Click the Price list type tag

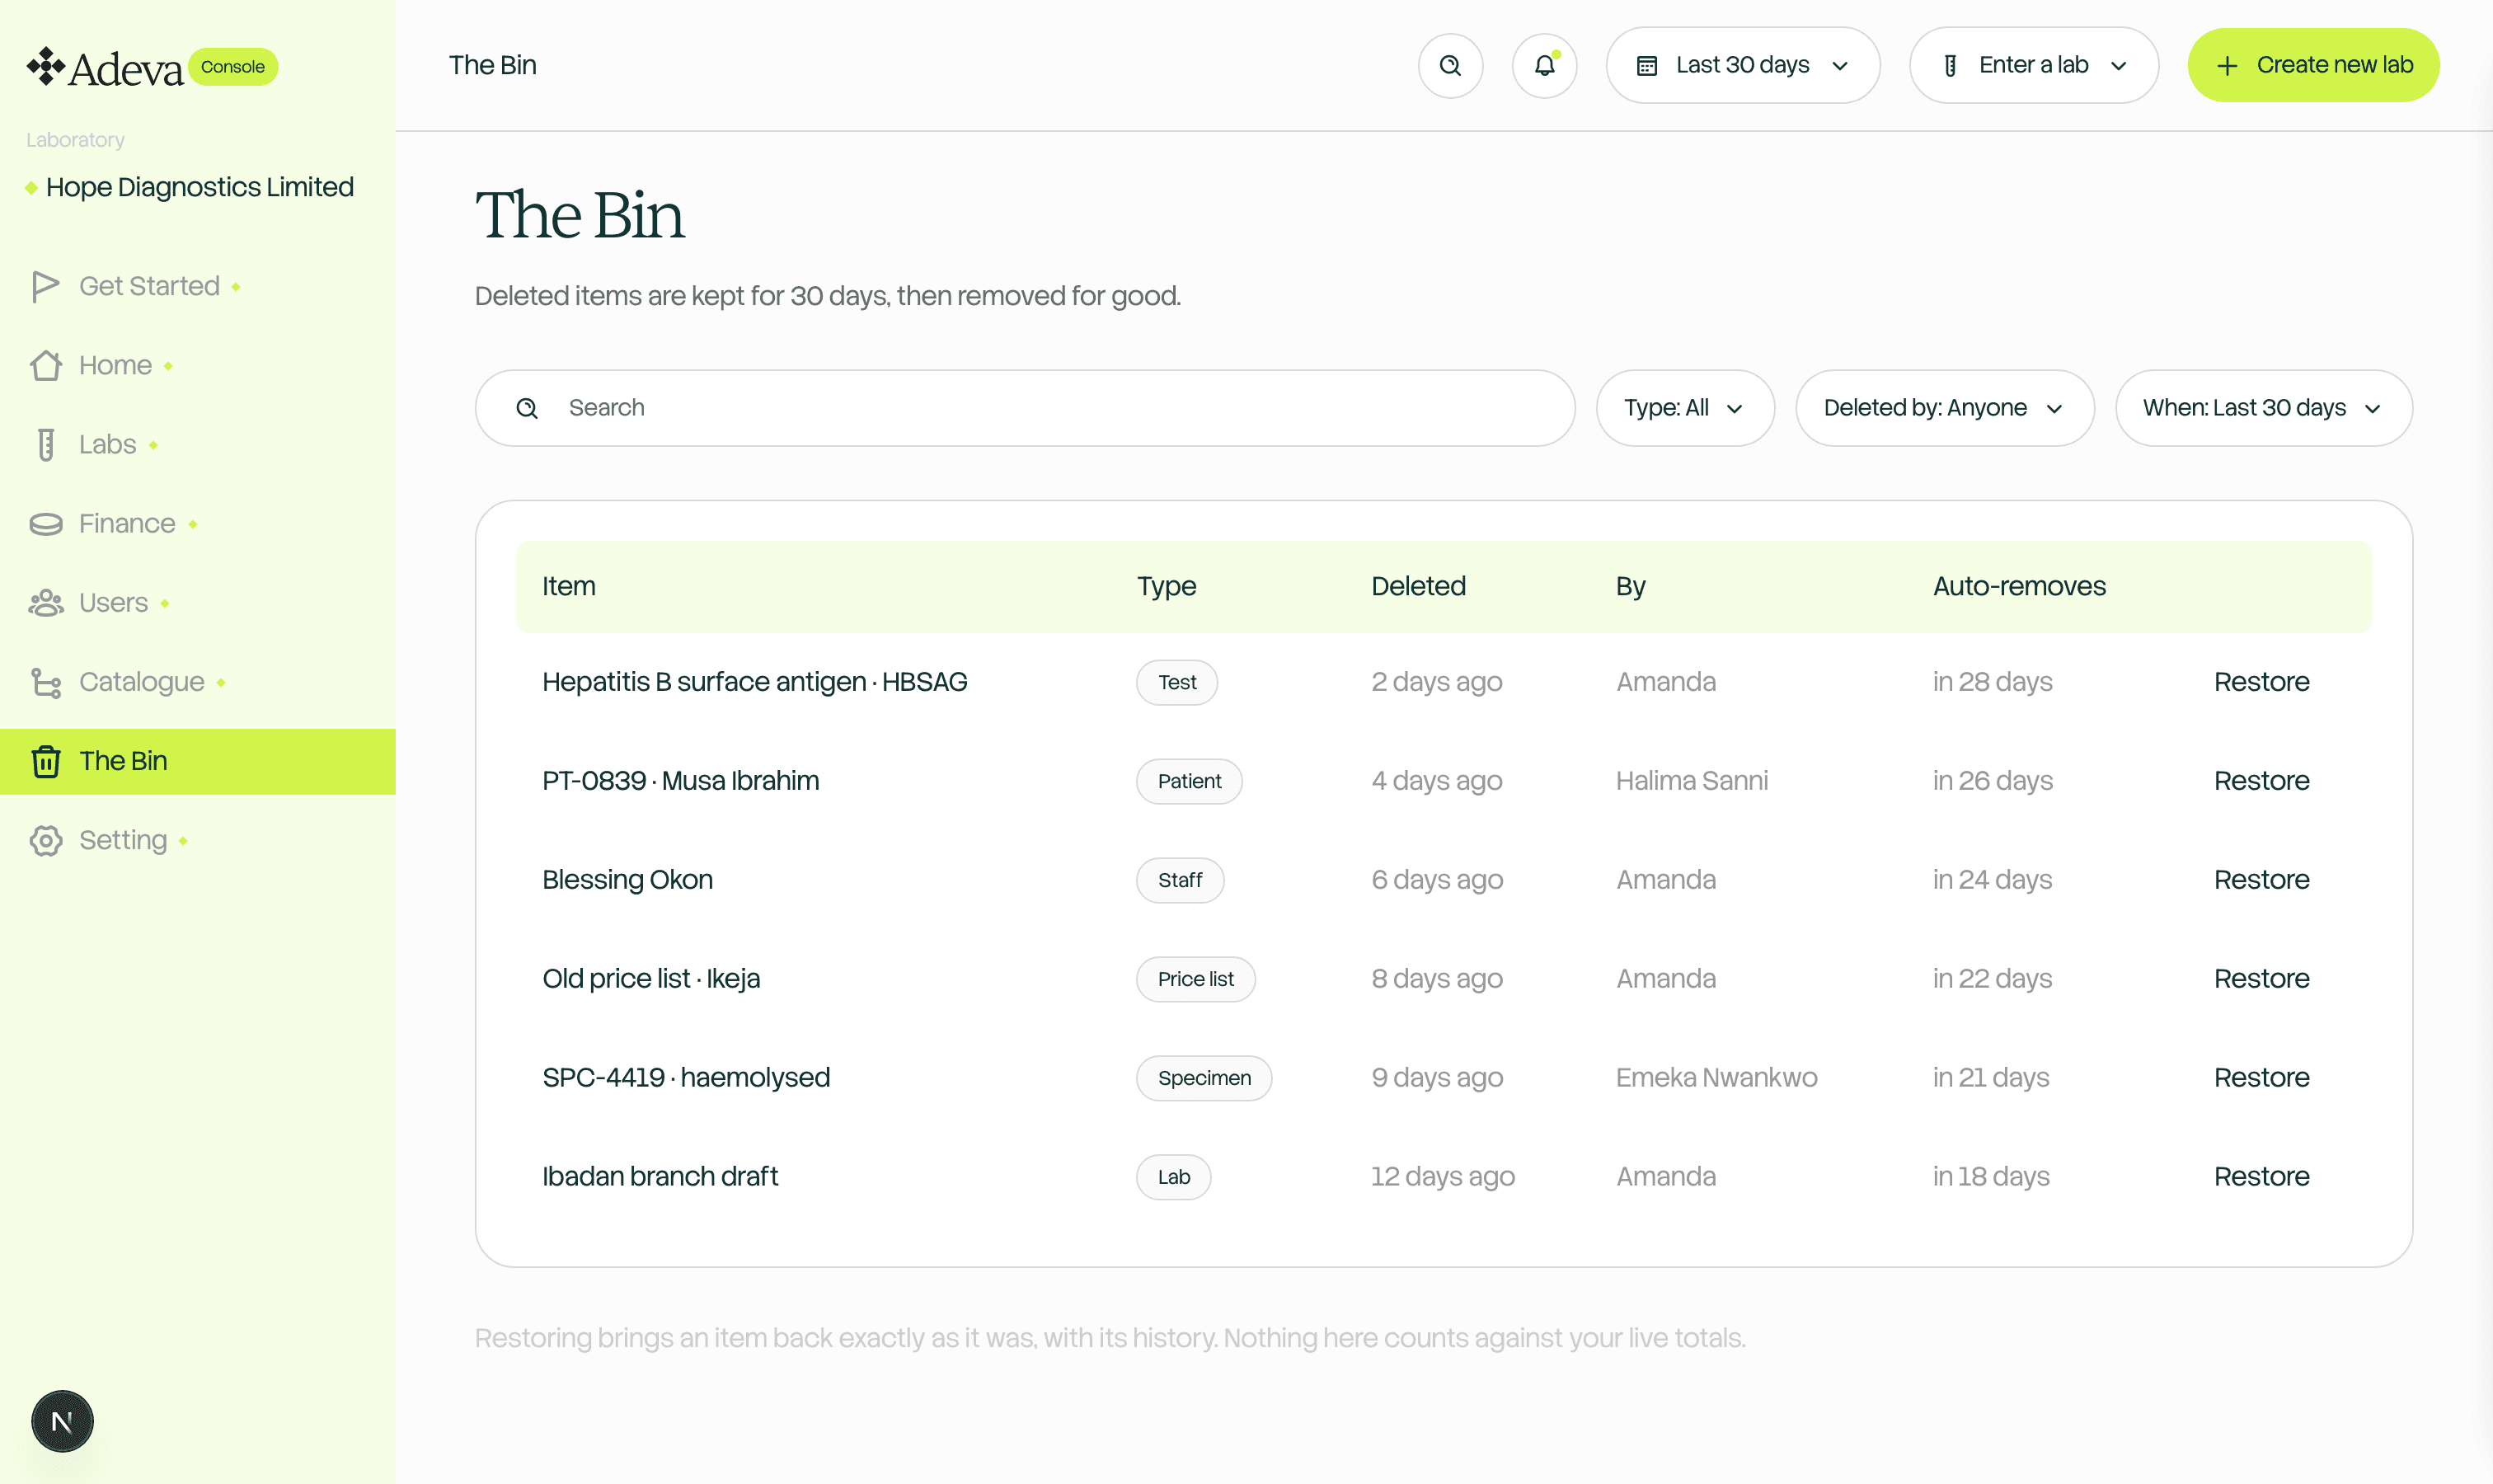pos(1195,979)
